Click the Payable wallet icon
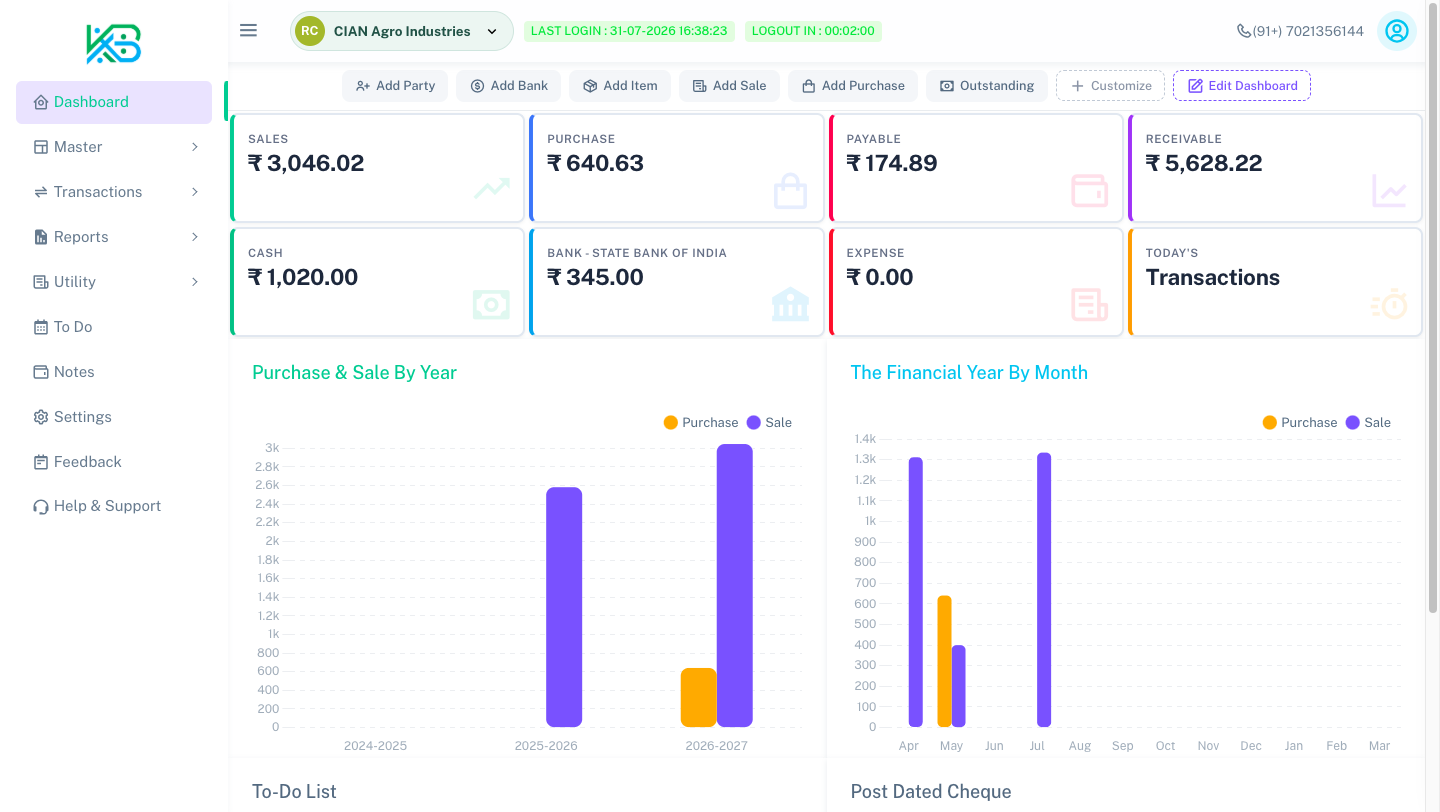 tap(1089, 190)
